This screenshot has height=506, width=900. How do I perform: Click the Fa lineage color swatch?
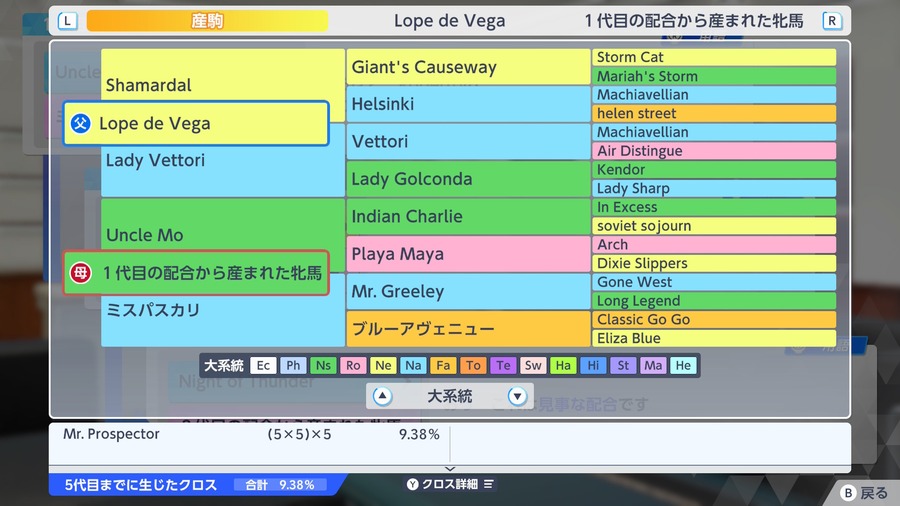443,365
